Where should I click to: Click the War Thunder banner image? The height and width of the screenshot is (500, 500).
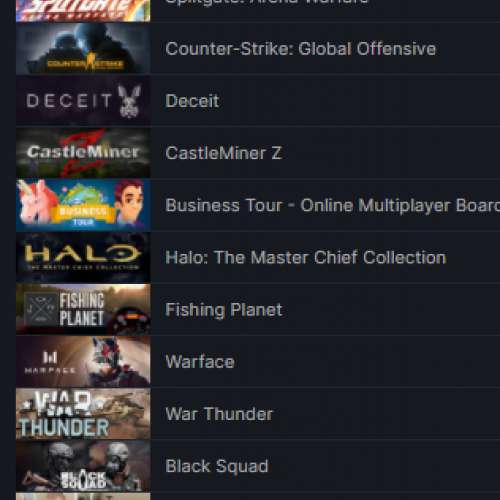point(83,414)
